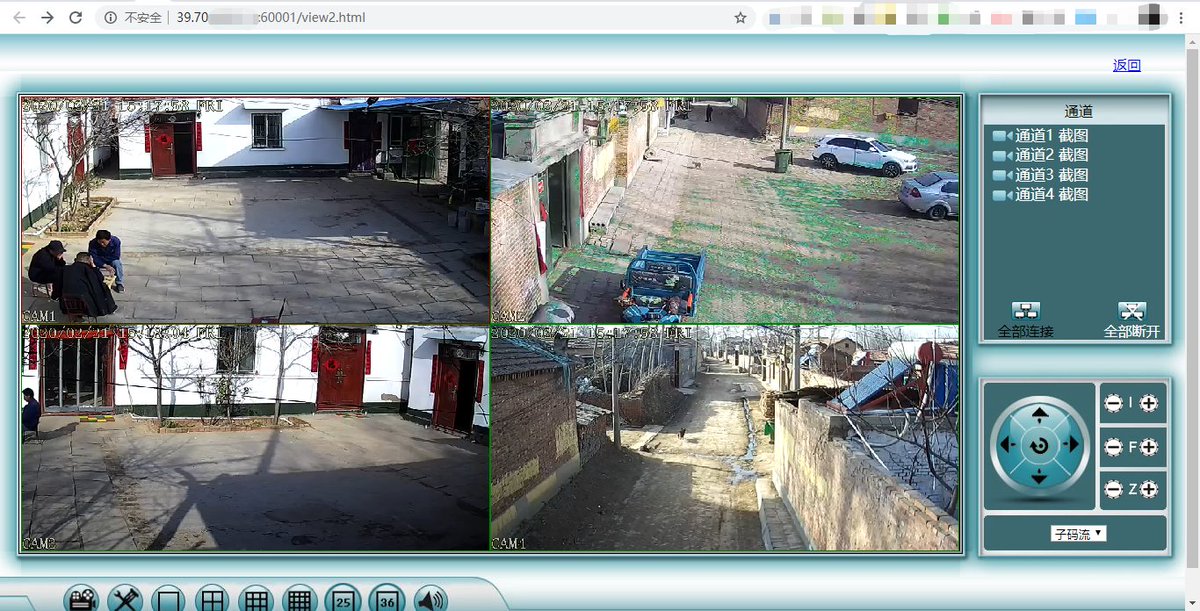
Task: Select the nine-split 3x3 grid layout
Action: click(x=257, y=598)
